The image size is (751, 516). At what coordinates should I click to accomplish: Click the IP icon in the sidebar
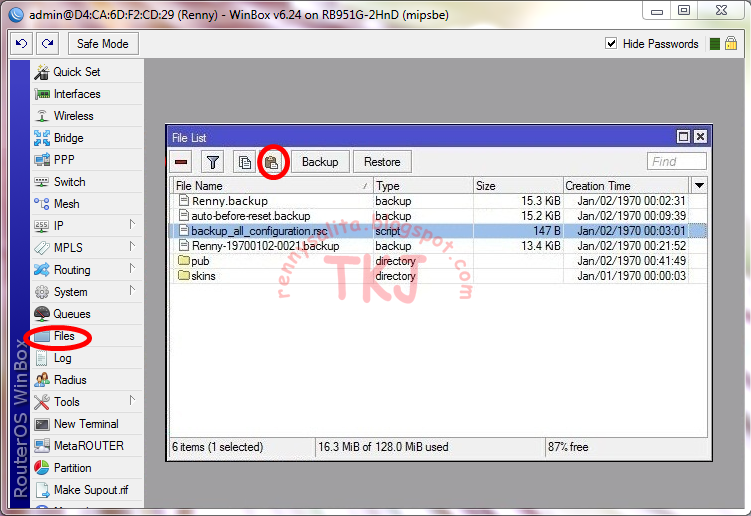coord(42,226)
